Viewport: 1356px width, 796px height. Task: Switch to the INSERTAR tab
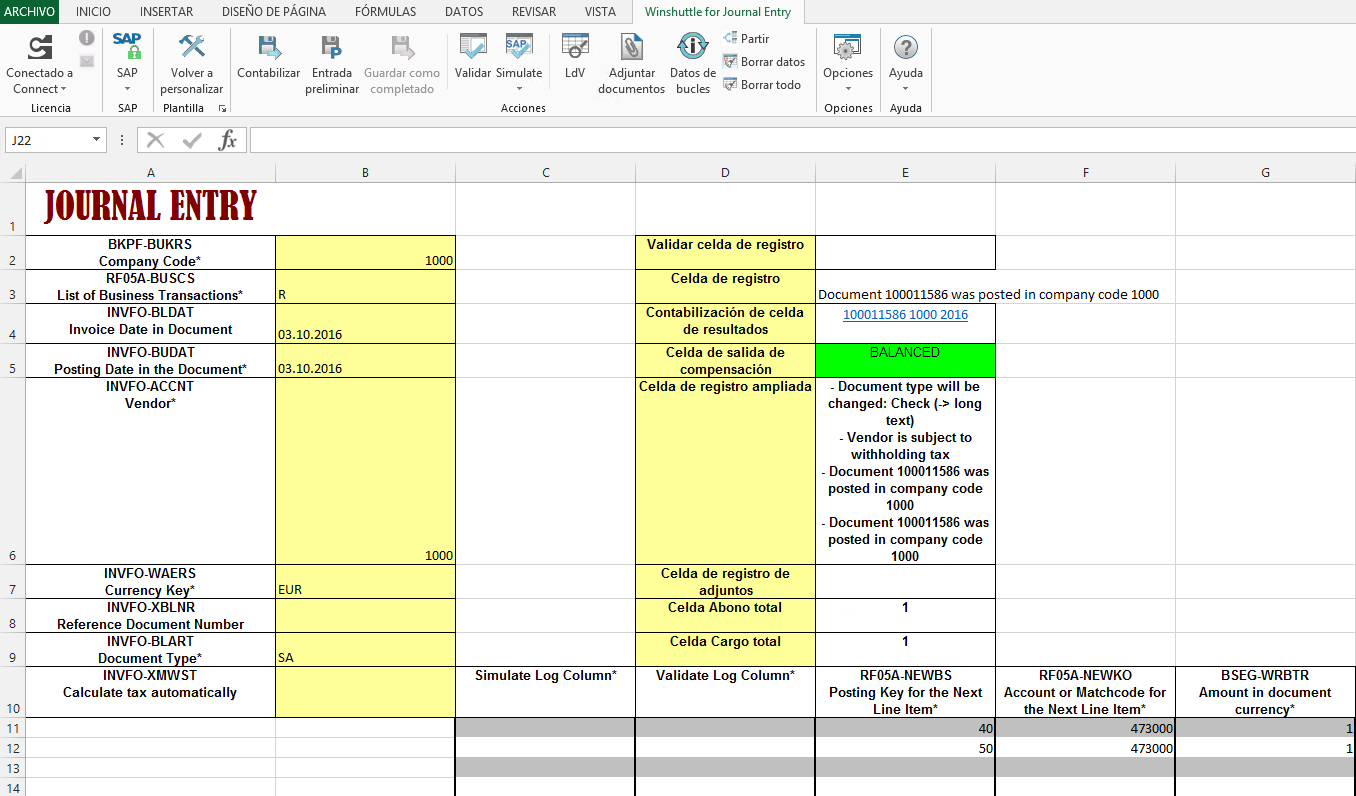click(167, 12)
